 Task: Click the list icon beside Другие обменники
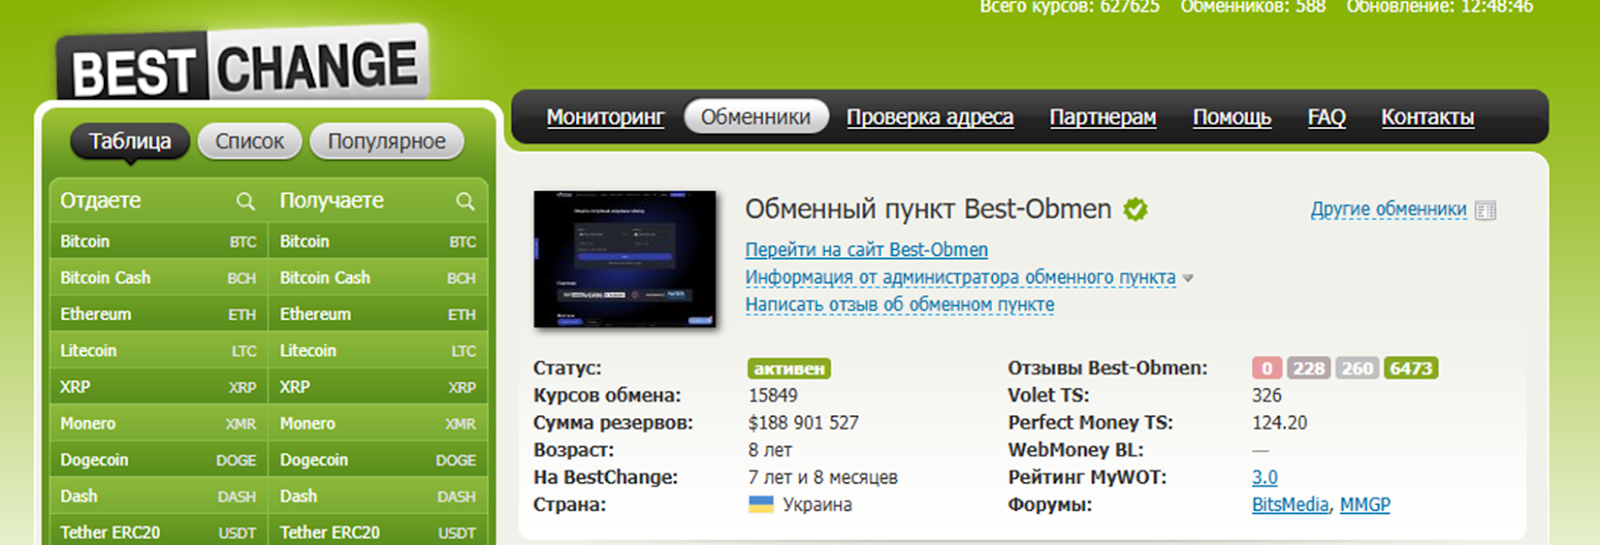click(x=1486, y=210)
